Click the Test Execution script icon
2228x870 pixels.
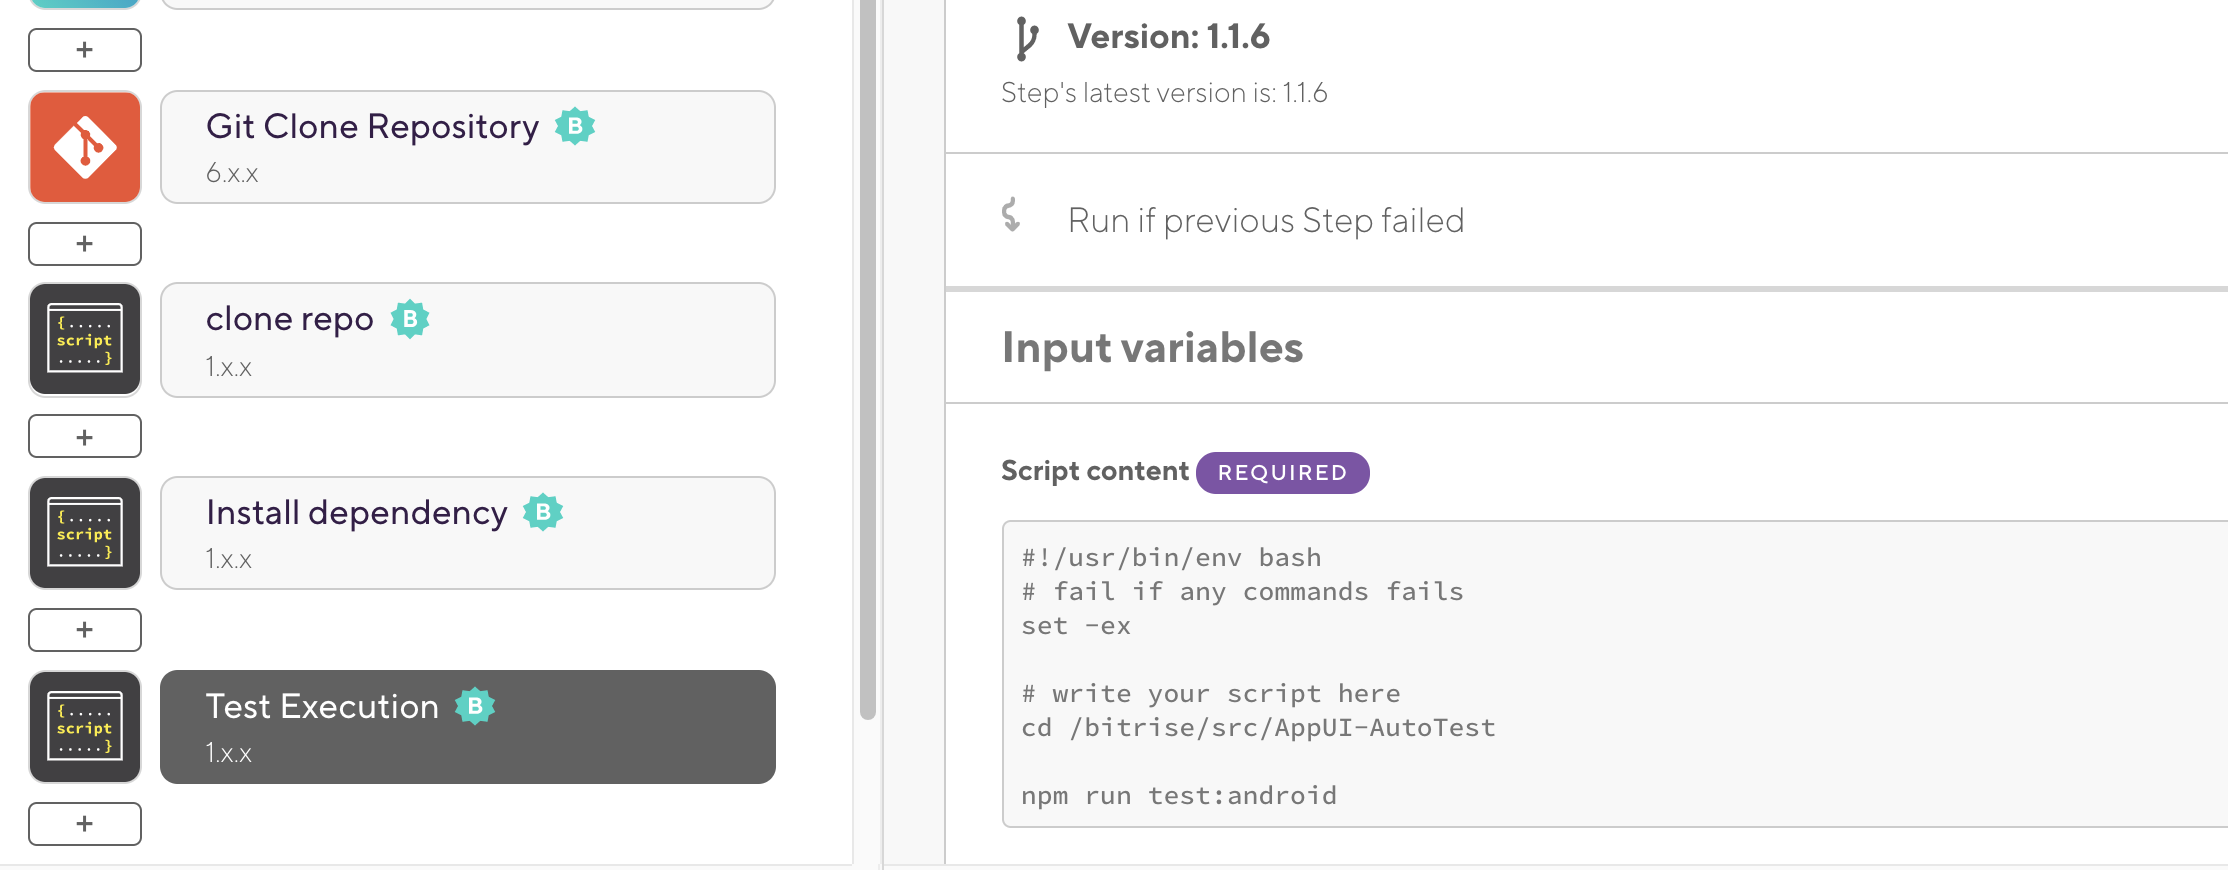(x=85, y=727)
